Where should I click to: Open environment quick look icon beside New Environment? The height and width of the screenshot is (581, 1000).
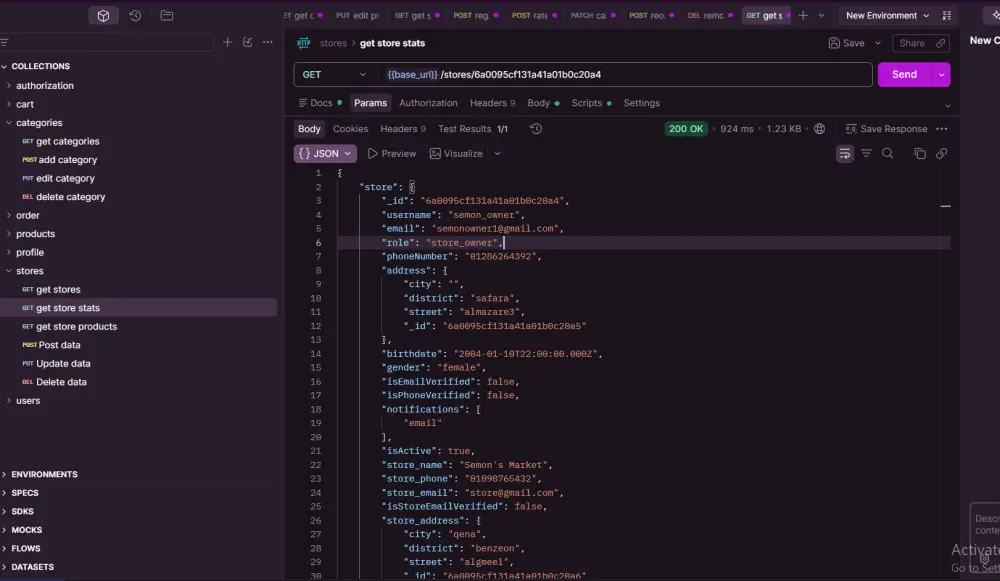click(x=946, y=16)
